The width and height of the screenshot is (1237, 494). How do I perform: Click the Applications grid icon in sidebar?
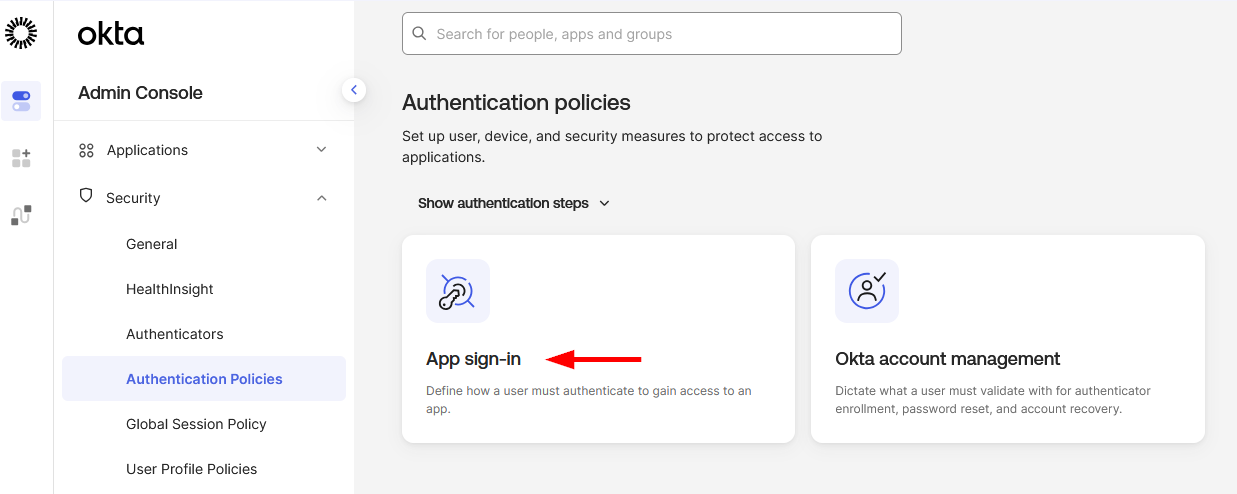(x=86, y=150)
